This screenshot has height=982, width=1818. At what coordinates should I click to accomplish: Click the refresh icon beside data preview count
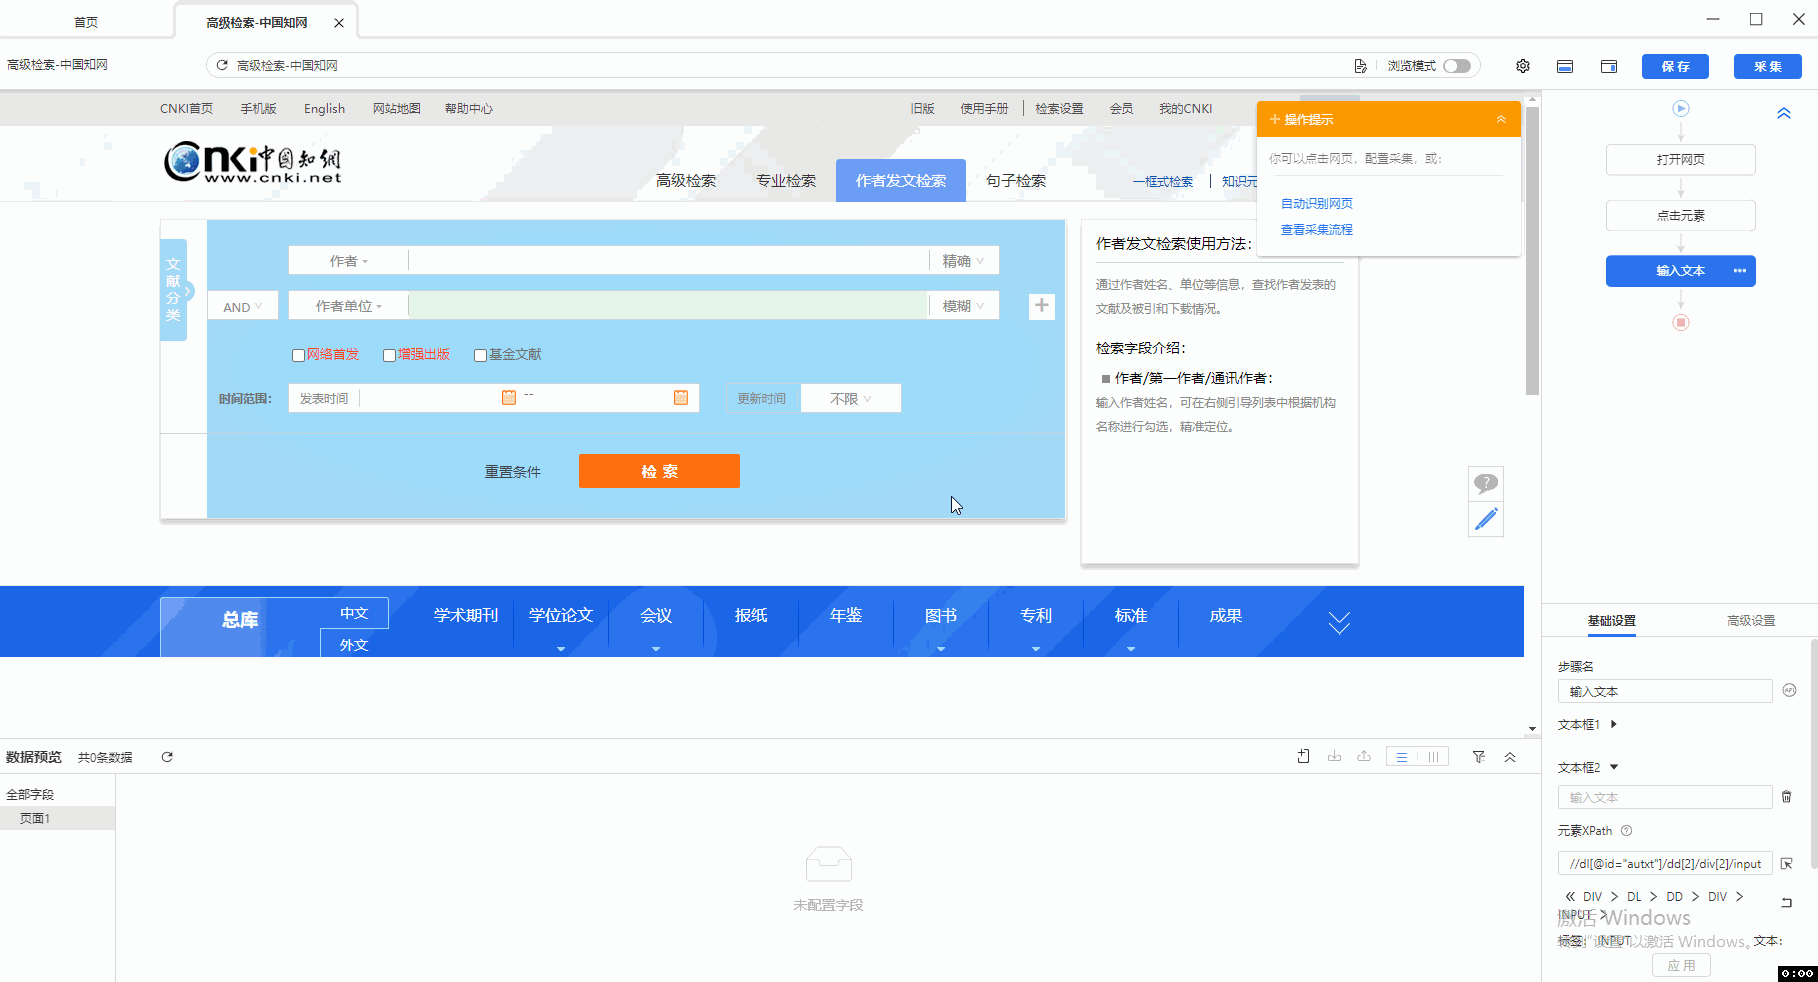pos(167,757)
